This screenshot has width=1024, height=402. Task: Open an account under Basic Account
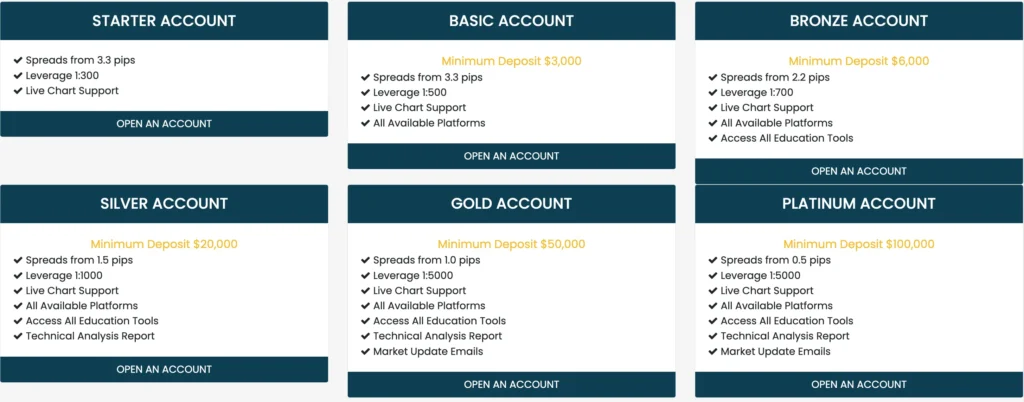[x=511, y=156]
